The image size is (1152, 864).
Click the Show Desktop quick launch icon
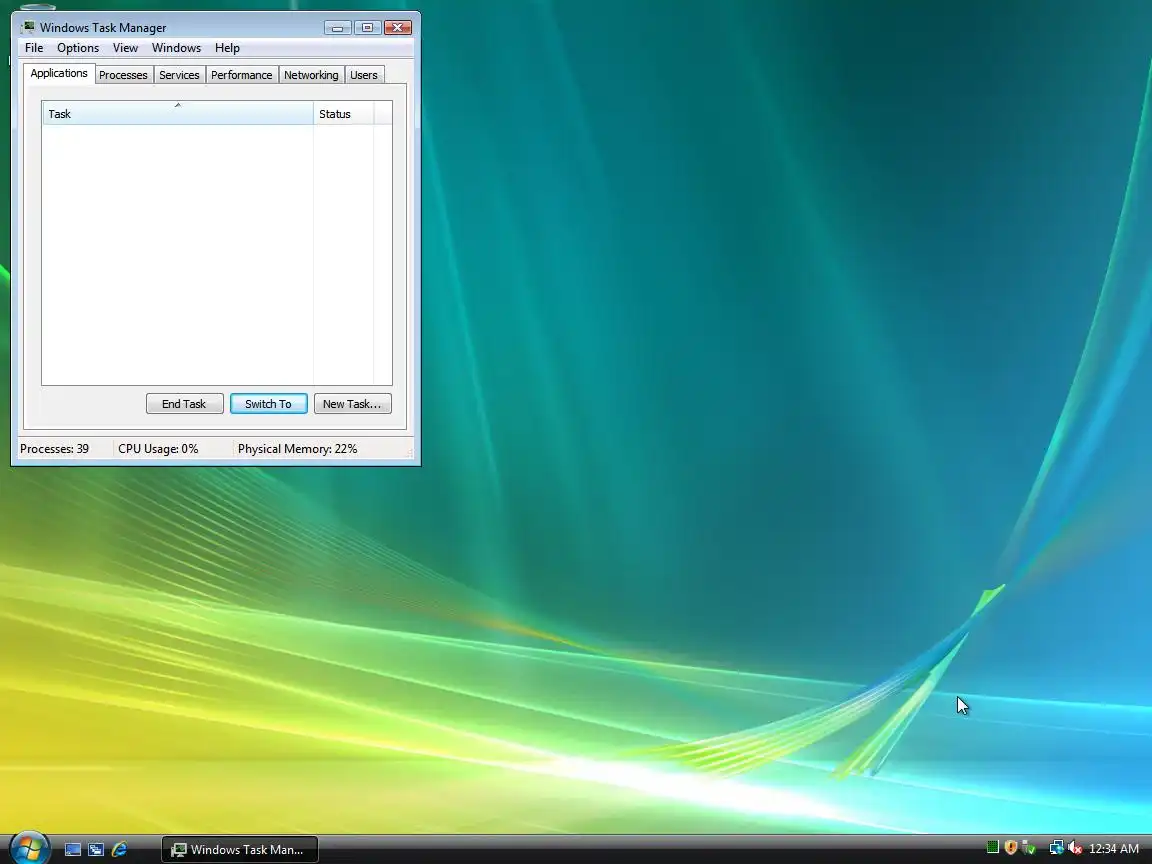73,849
